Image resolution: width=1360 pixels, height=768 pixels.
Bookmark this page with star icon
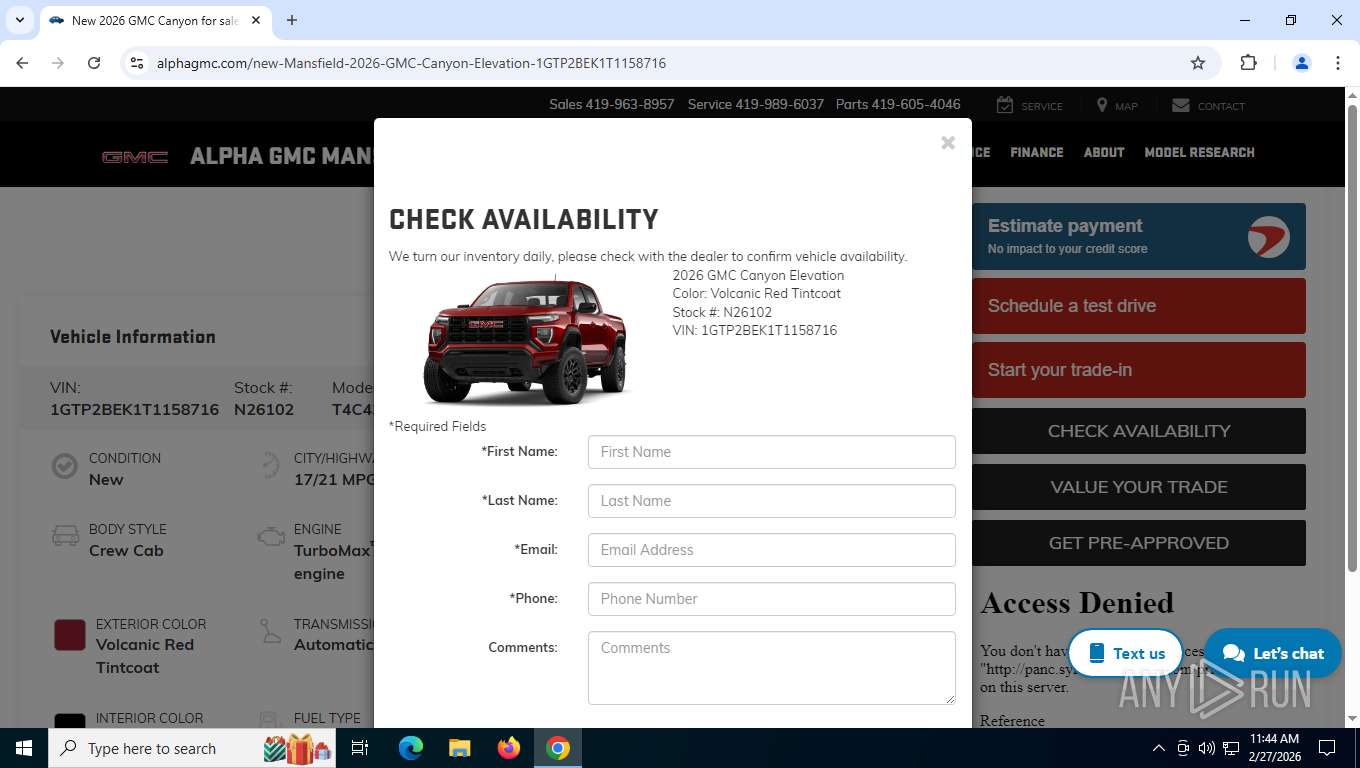point(1198,63)
